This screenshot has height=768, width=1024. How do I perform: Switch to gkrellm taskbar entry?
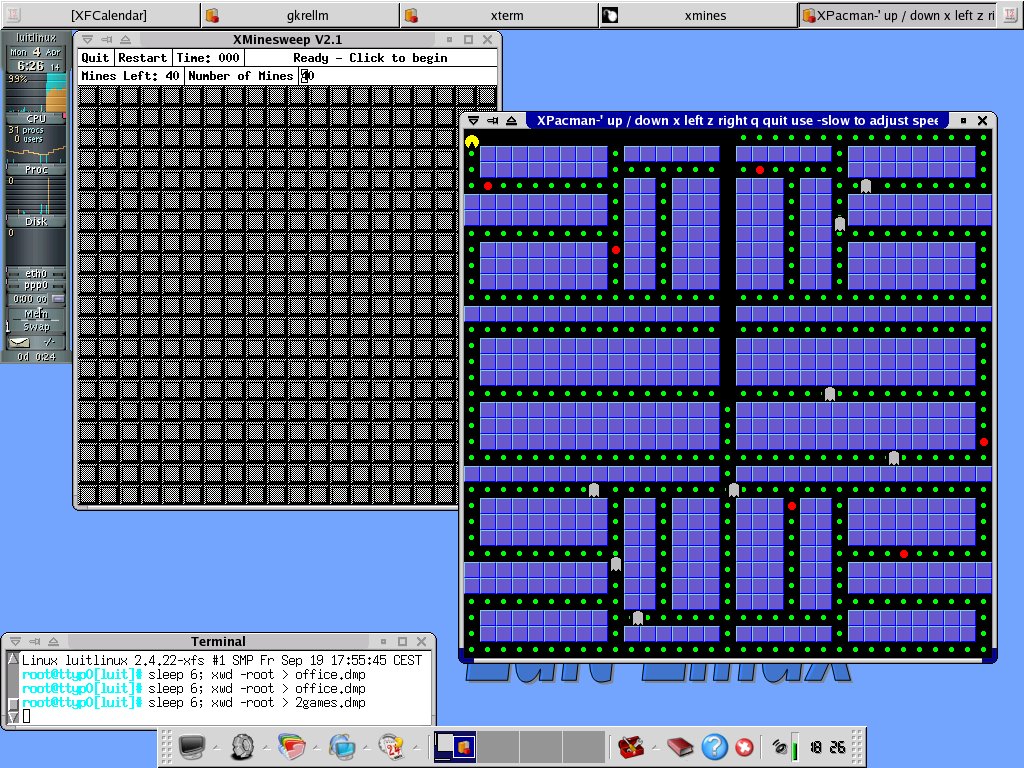click(x=300, y=15)
